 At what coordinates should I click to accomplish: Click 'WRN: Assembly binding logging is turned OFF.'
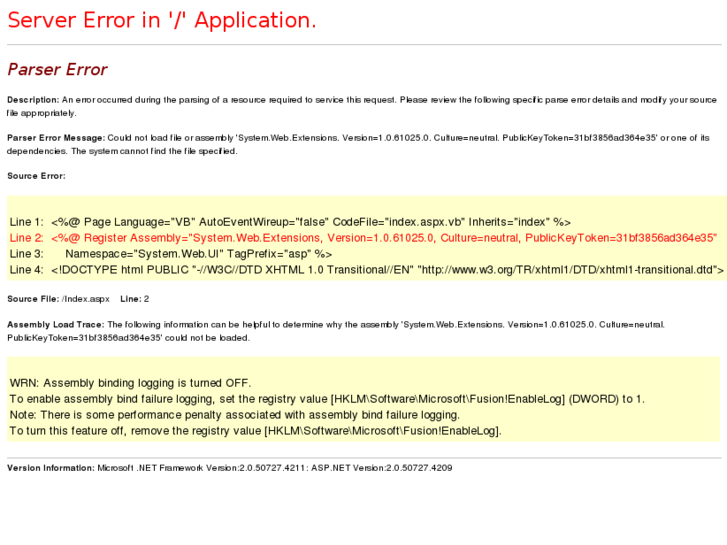[130, 383]
